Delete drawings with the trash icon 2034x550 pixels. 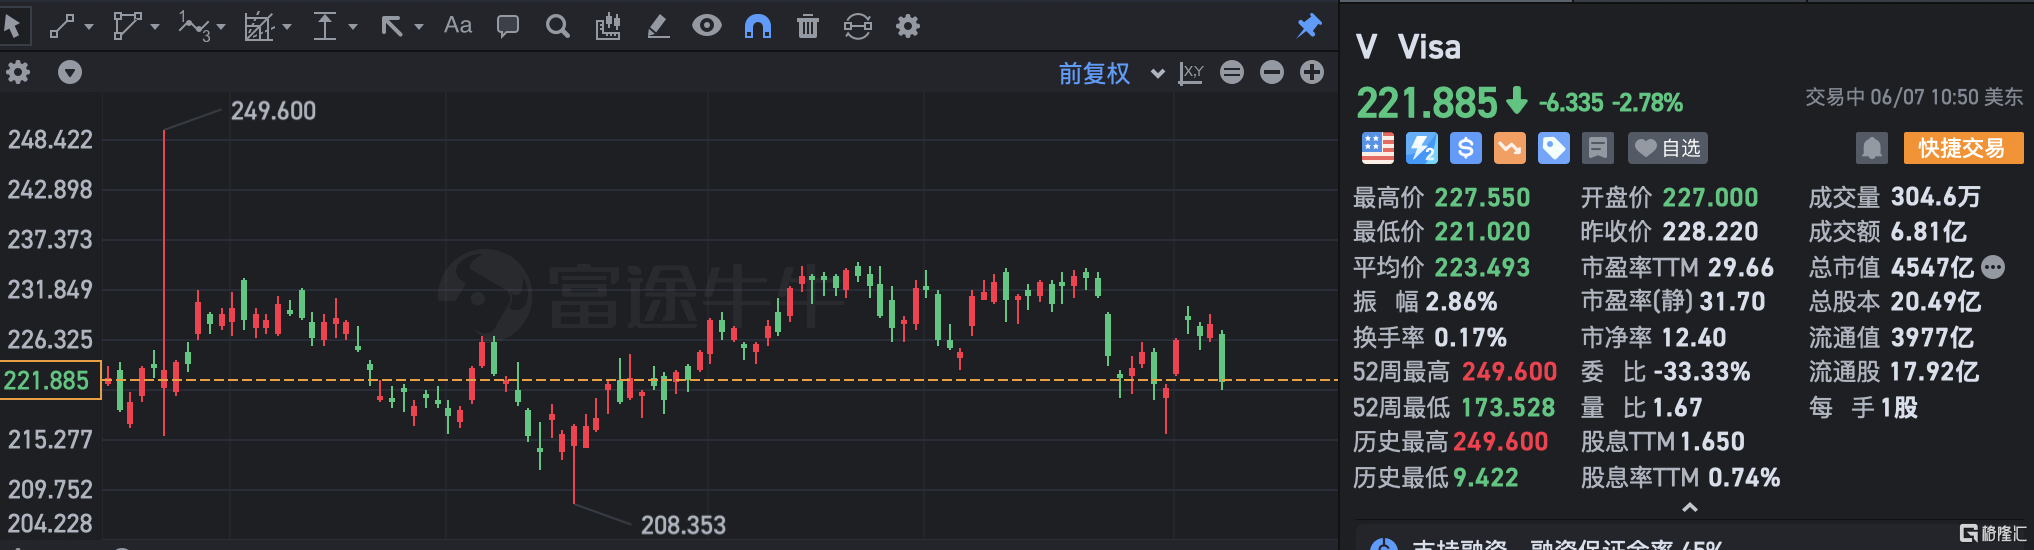(x=808, y=27)
